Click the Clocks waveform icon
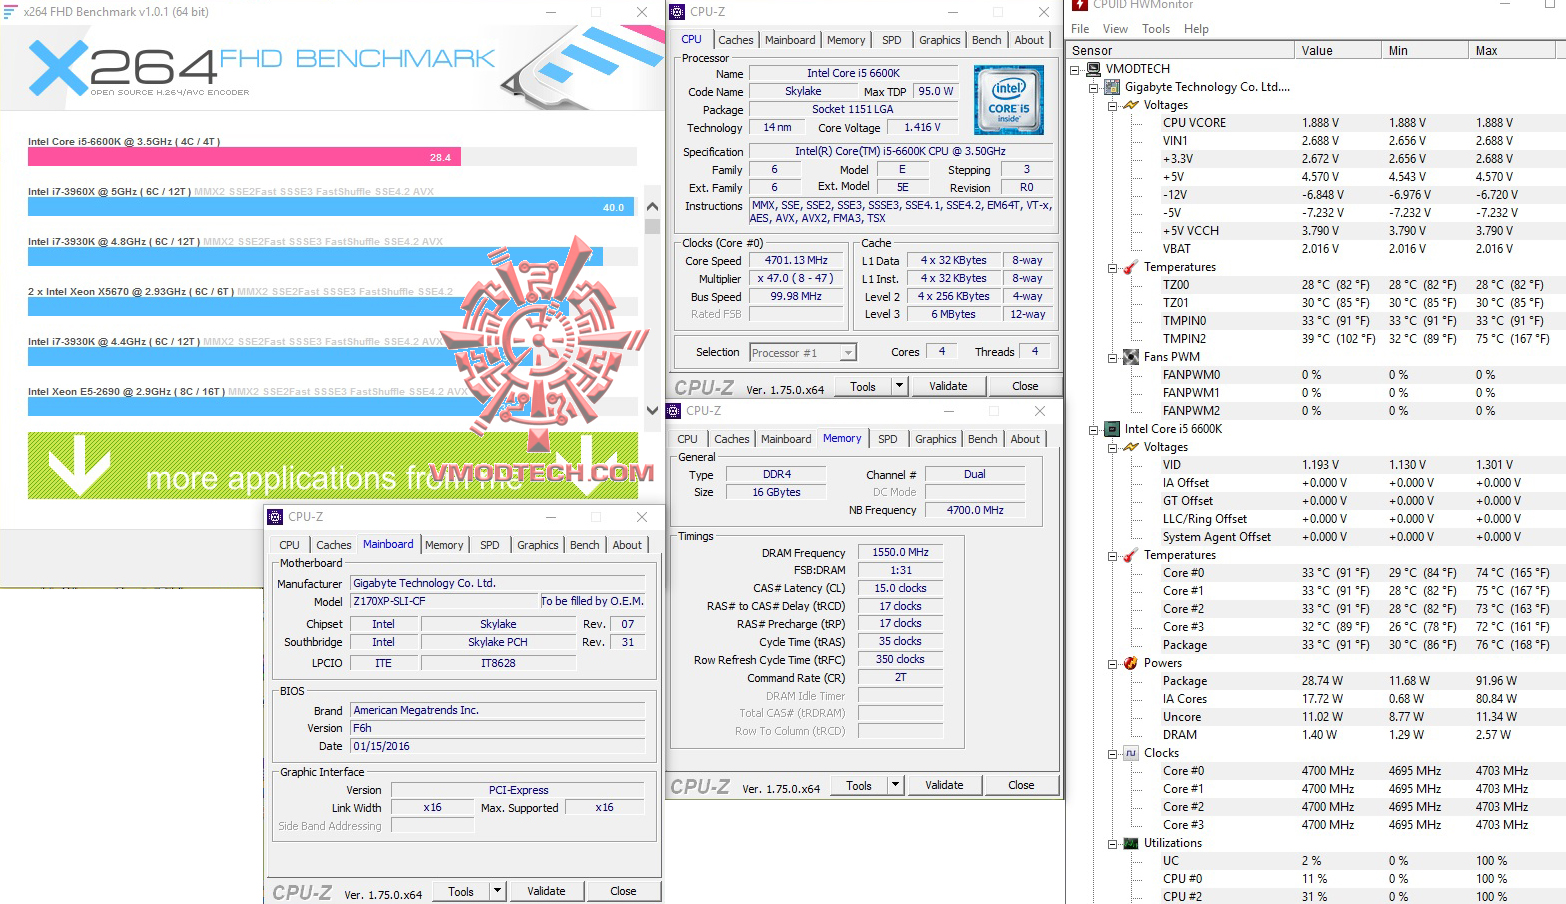Screen dimensions: 1566x904 point(1131,753)
